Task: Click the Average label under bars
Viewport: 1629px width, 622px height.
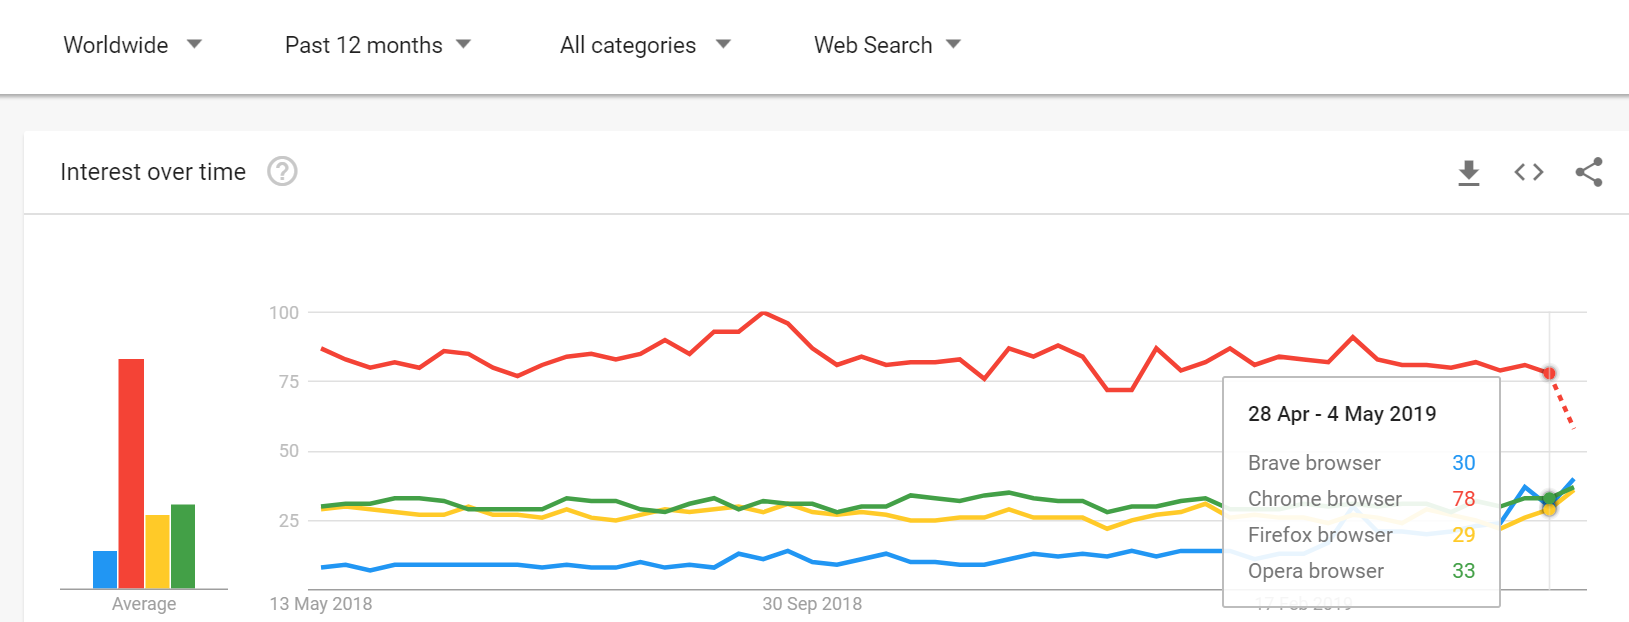Action: pyautogui.click(x=144, y=604)
